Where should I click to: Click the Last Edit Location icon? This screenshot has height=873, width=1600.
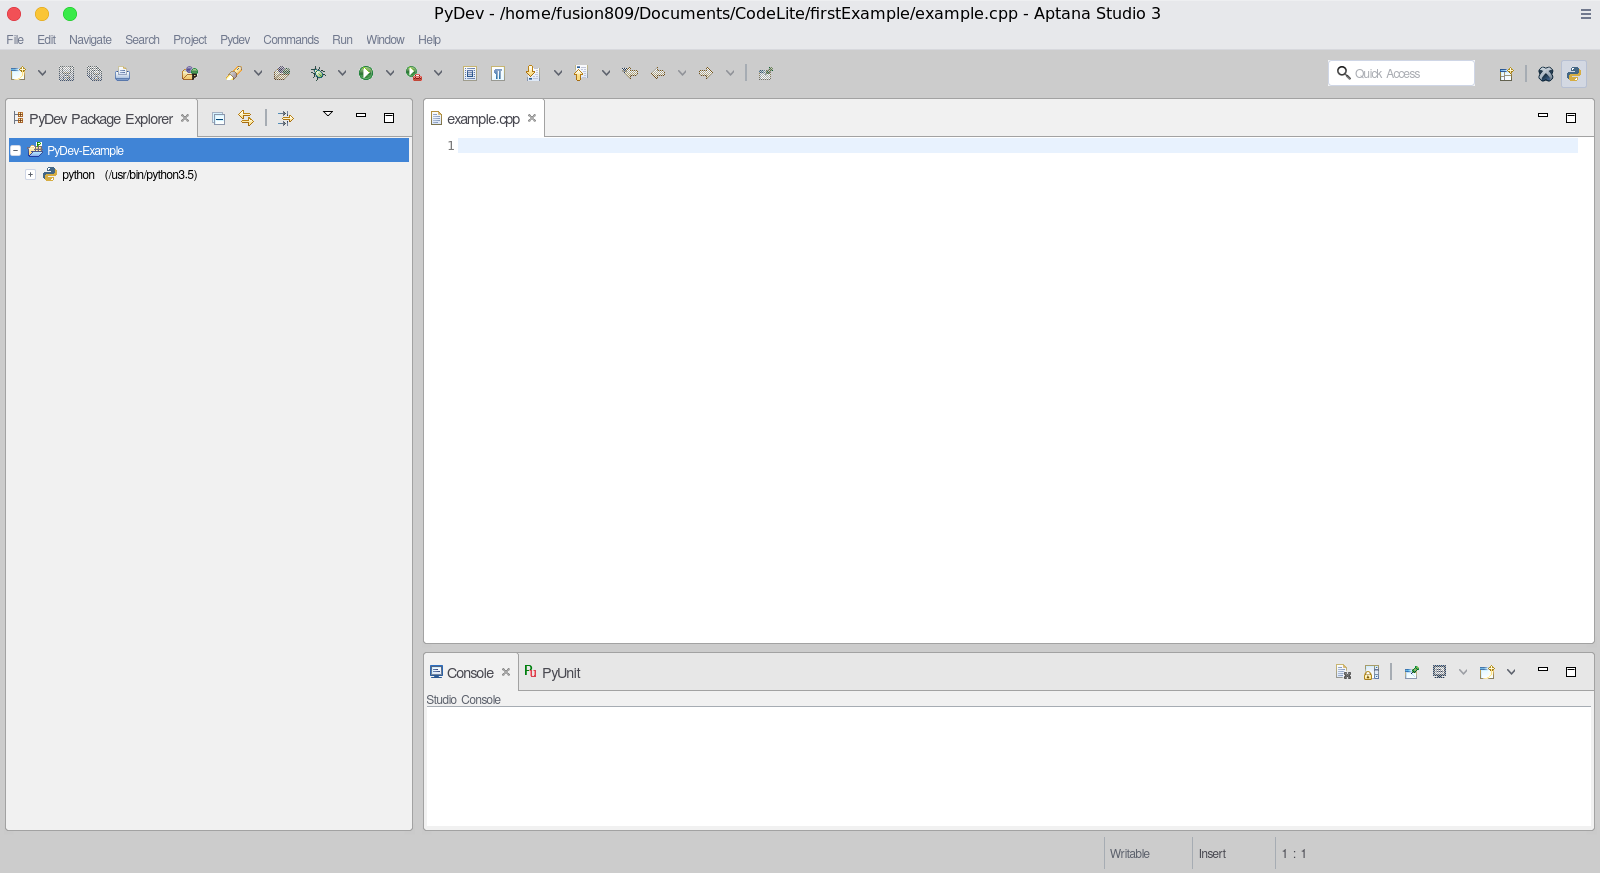pos(630,73)
